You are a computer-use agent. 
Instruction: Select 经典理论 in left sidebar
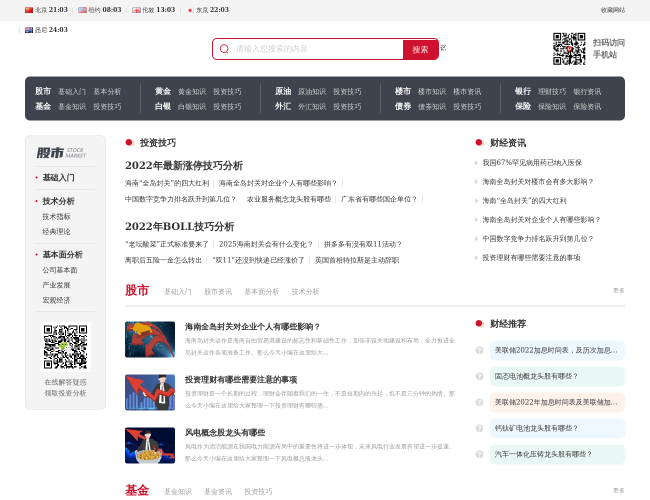(56, 231)
